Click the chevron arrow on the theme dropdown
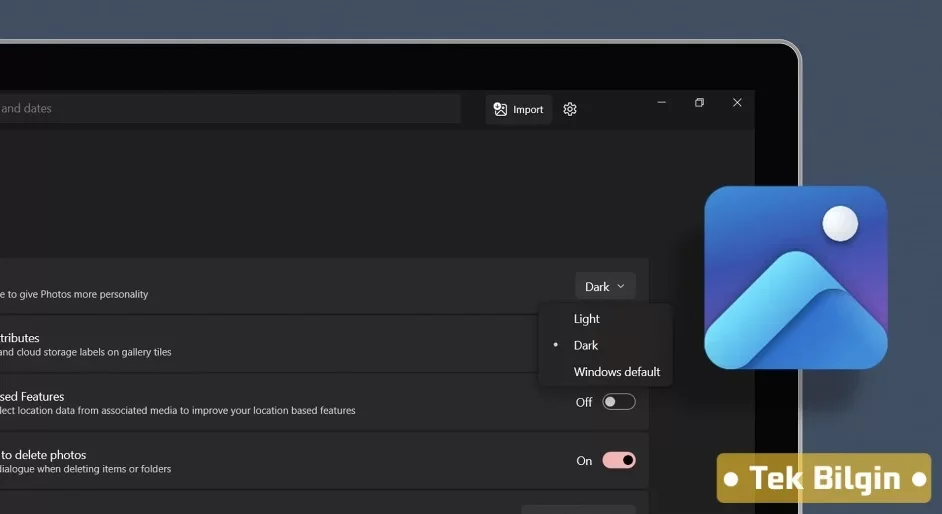This screenshot has height=514, width=942. [621, 287]
